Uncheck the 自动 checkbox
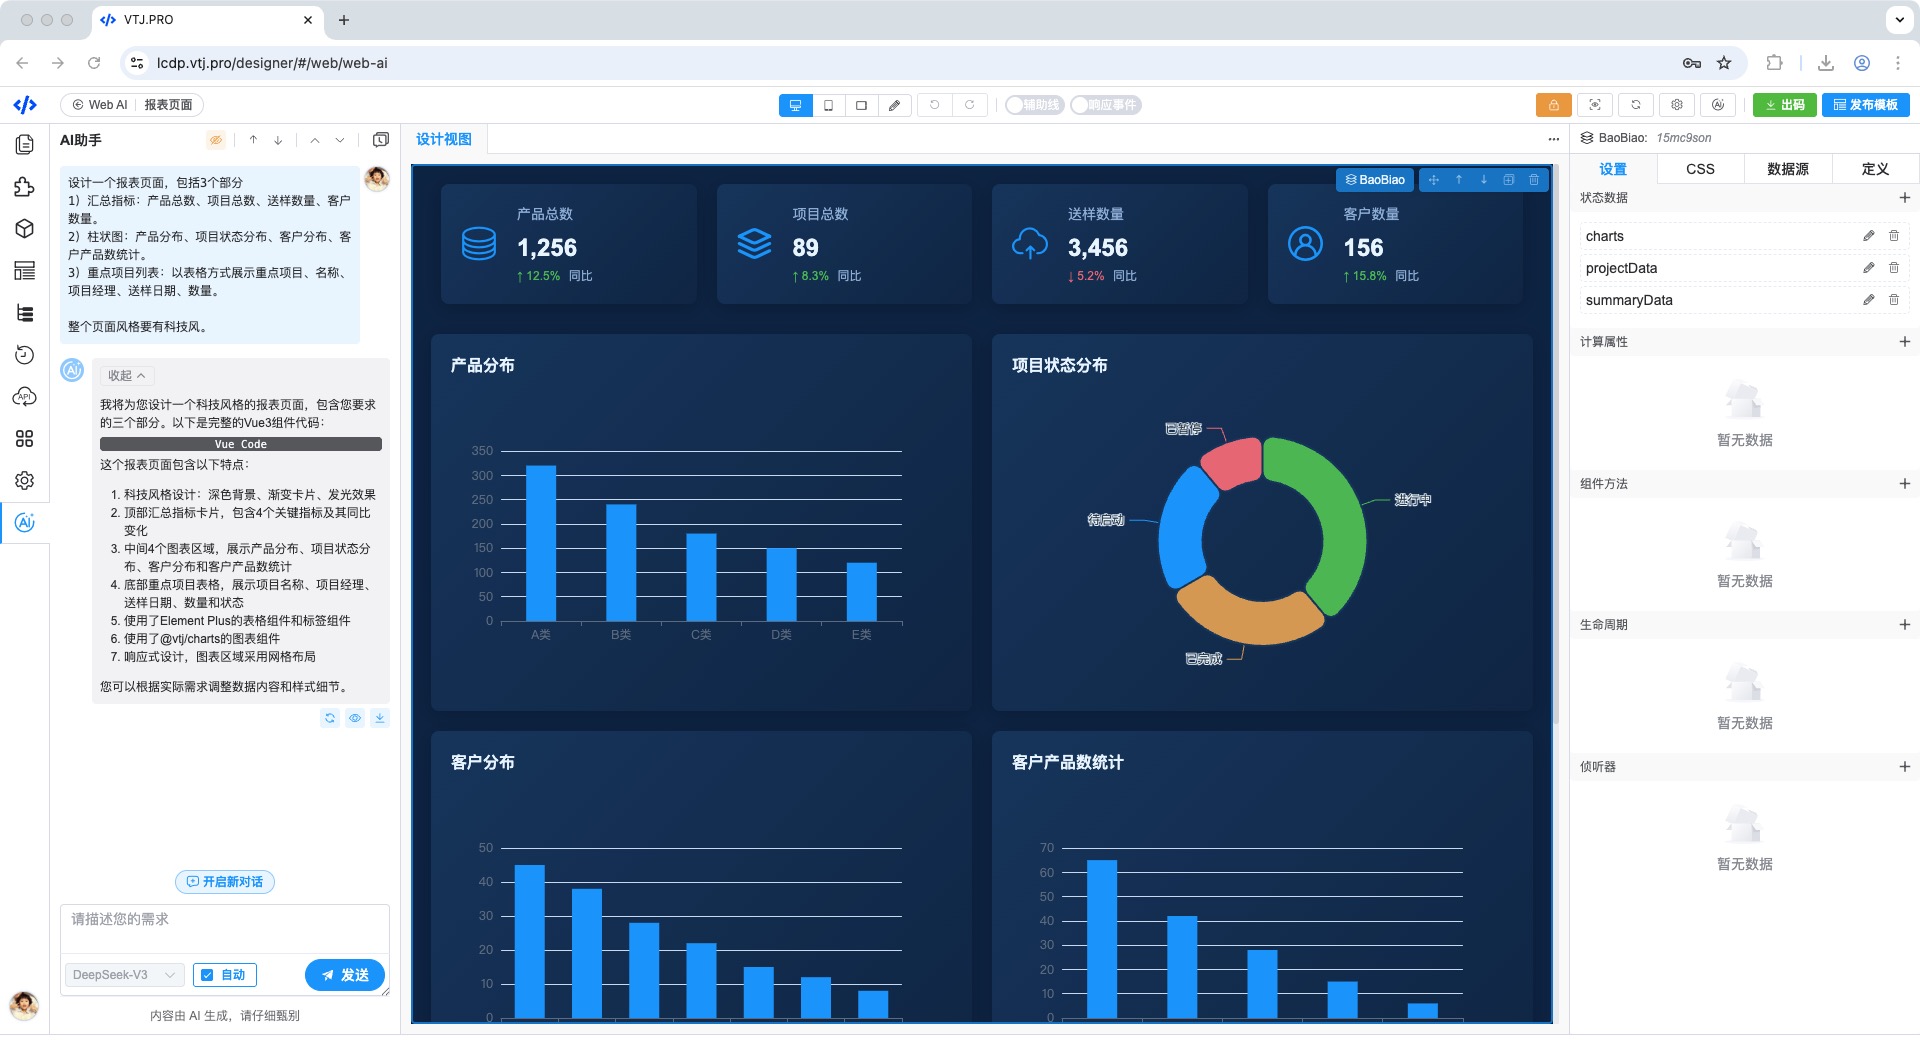1920x1055 pixels. point(224,975)
